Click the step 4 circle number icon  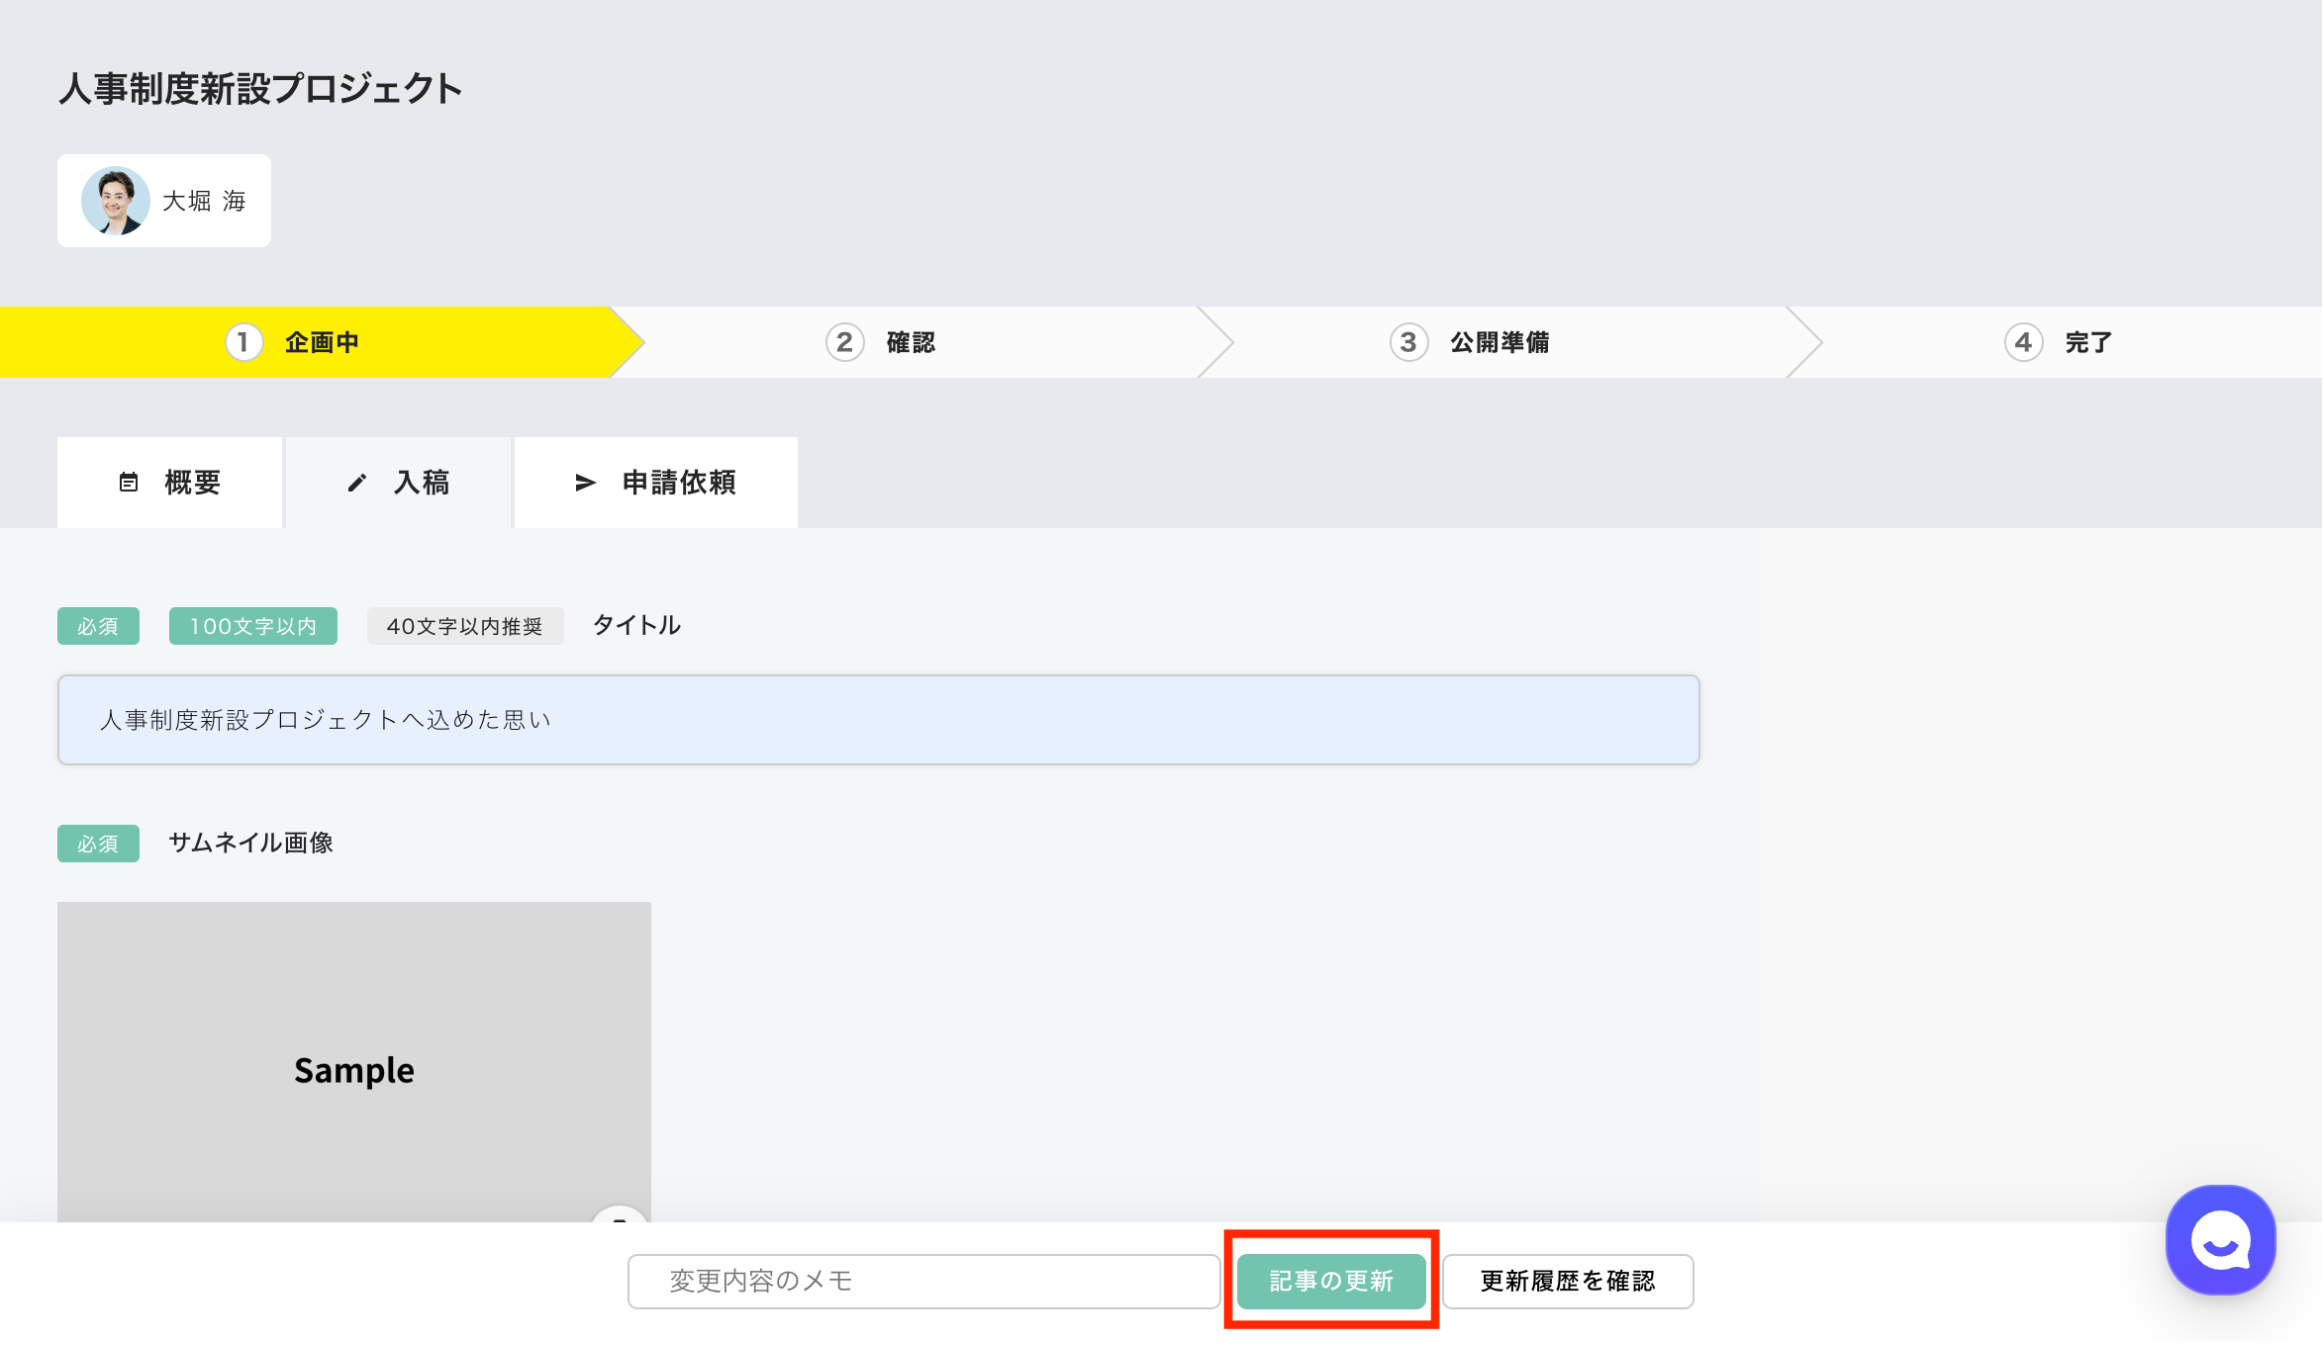[x=2023, y=343]
